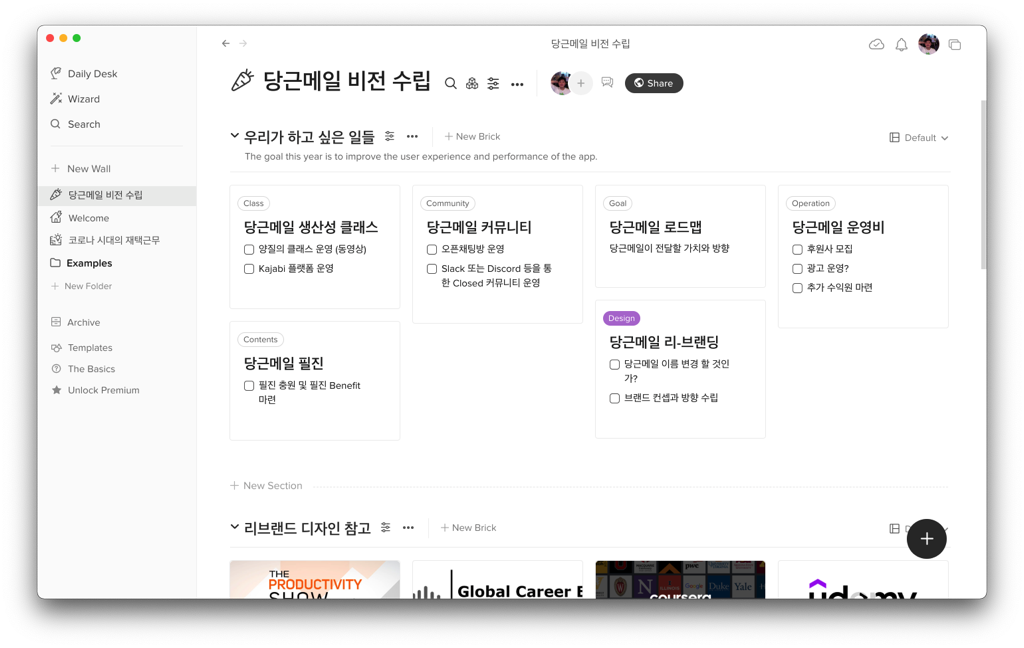Open settings sliders for 리브랜드 디자인 참고 section
Image resolution: width=1024 pixels, height=648 pixels.
click(385, 527)
